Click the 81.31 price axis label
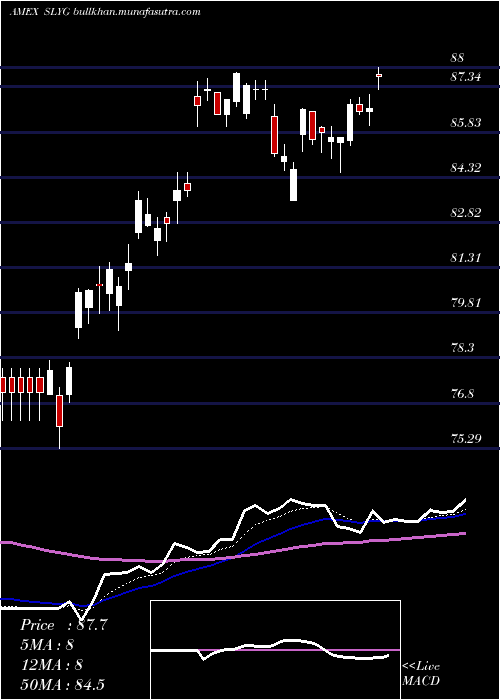The width and height of the screenshot is (500, 700). 466,258
